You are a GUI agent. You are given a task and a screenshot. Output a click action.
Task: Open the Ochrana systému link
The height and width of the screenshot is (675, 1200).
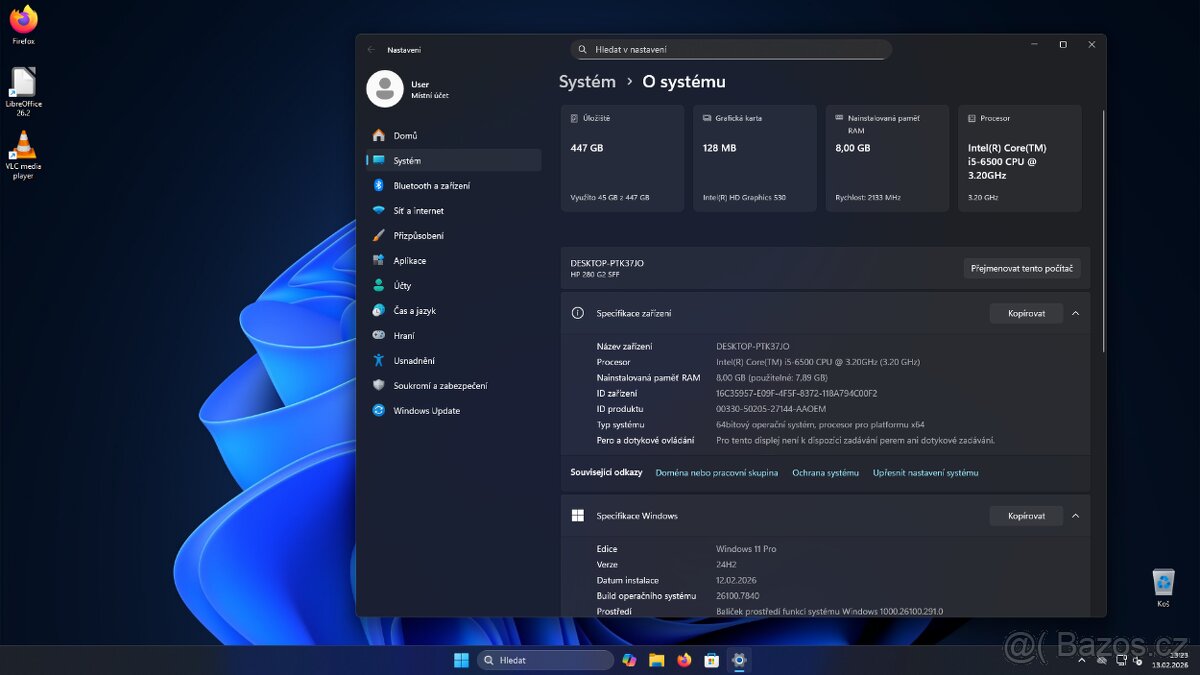(x=825, y=473)
